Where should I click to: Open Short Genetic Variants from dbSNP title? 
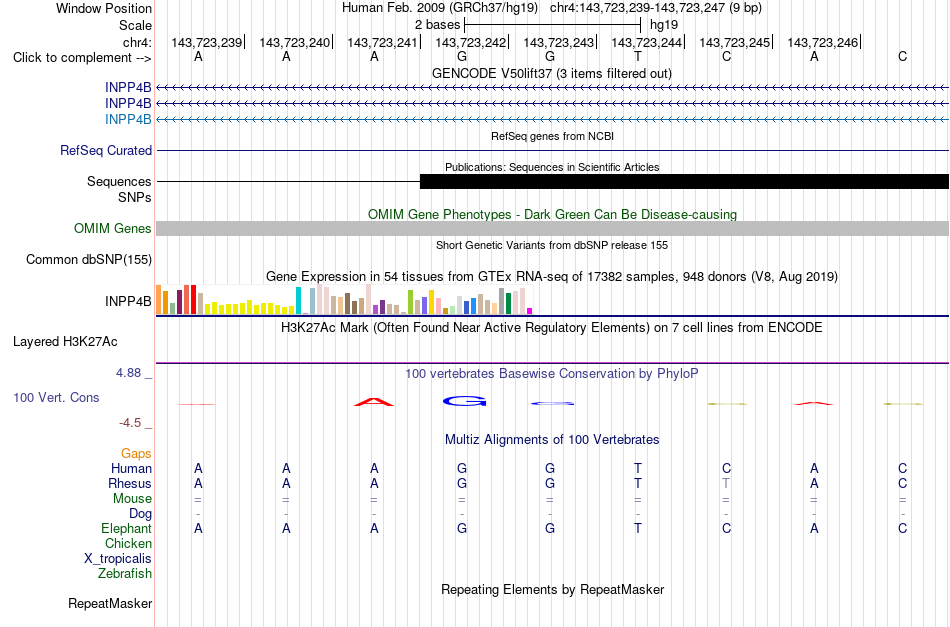552,245
